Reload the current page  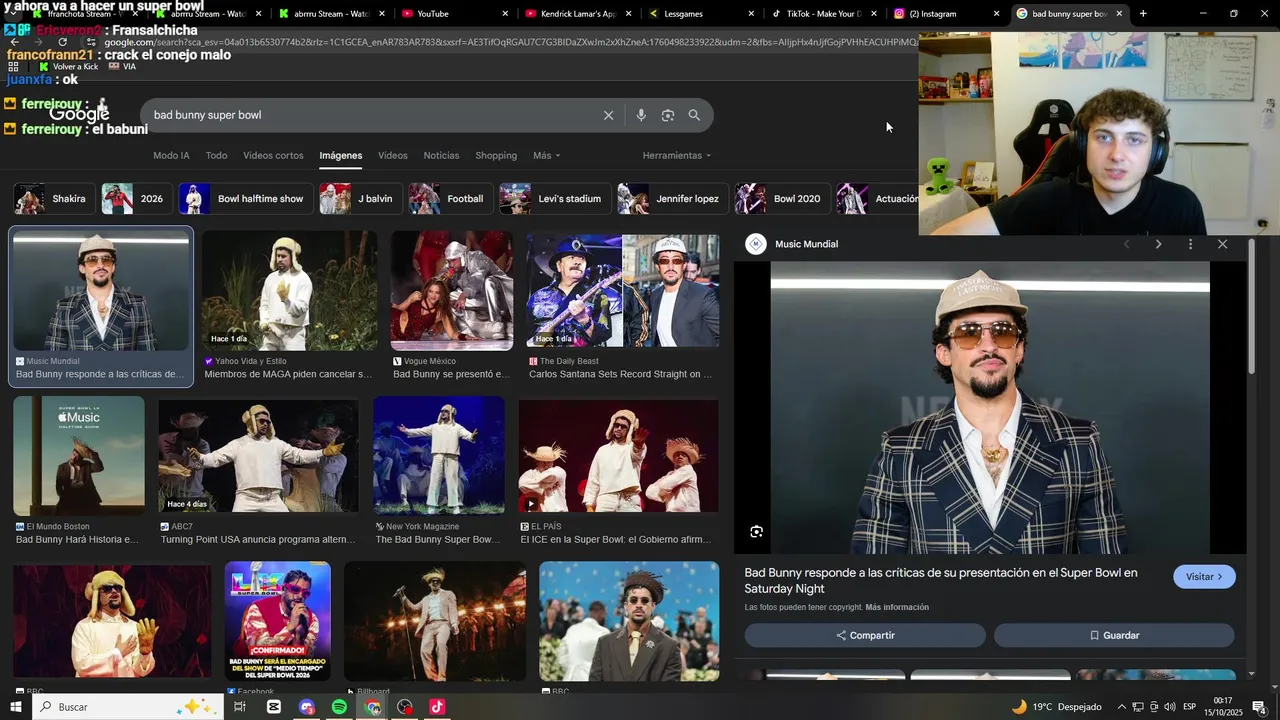tap(62, 42)
